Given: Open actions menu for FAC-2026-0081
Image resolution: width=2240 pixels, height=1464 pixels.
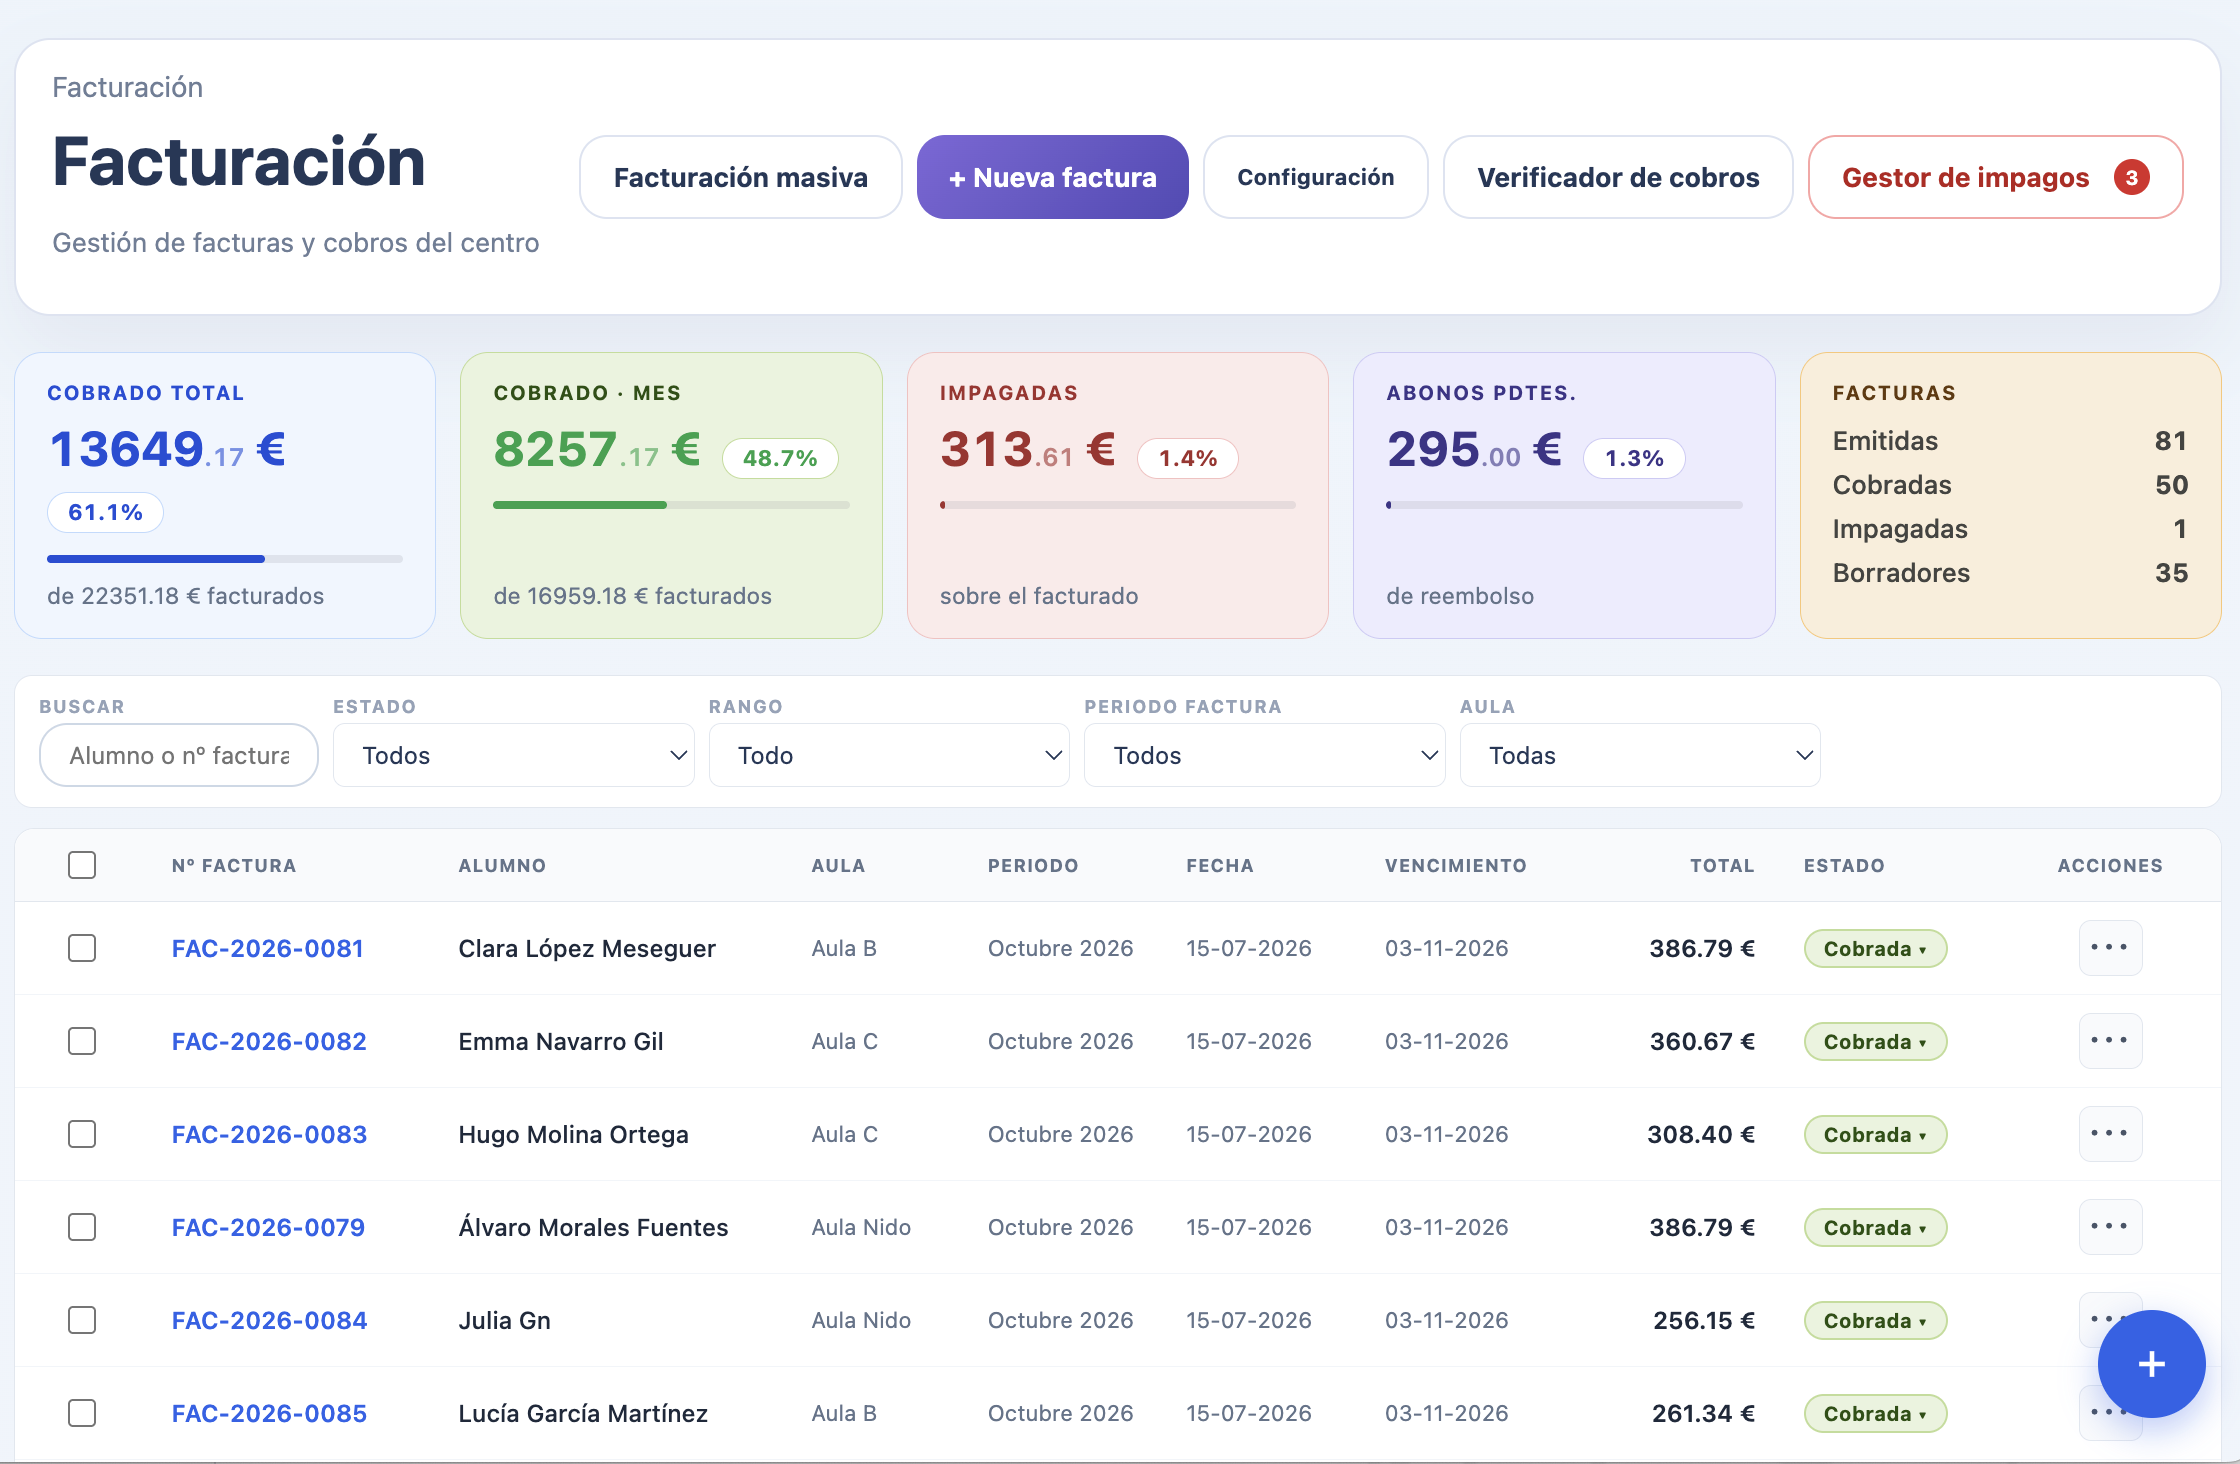Looking at the screenshot, I should click(2110, 948).
